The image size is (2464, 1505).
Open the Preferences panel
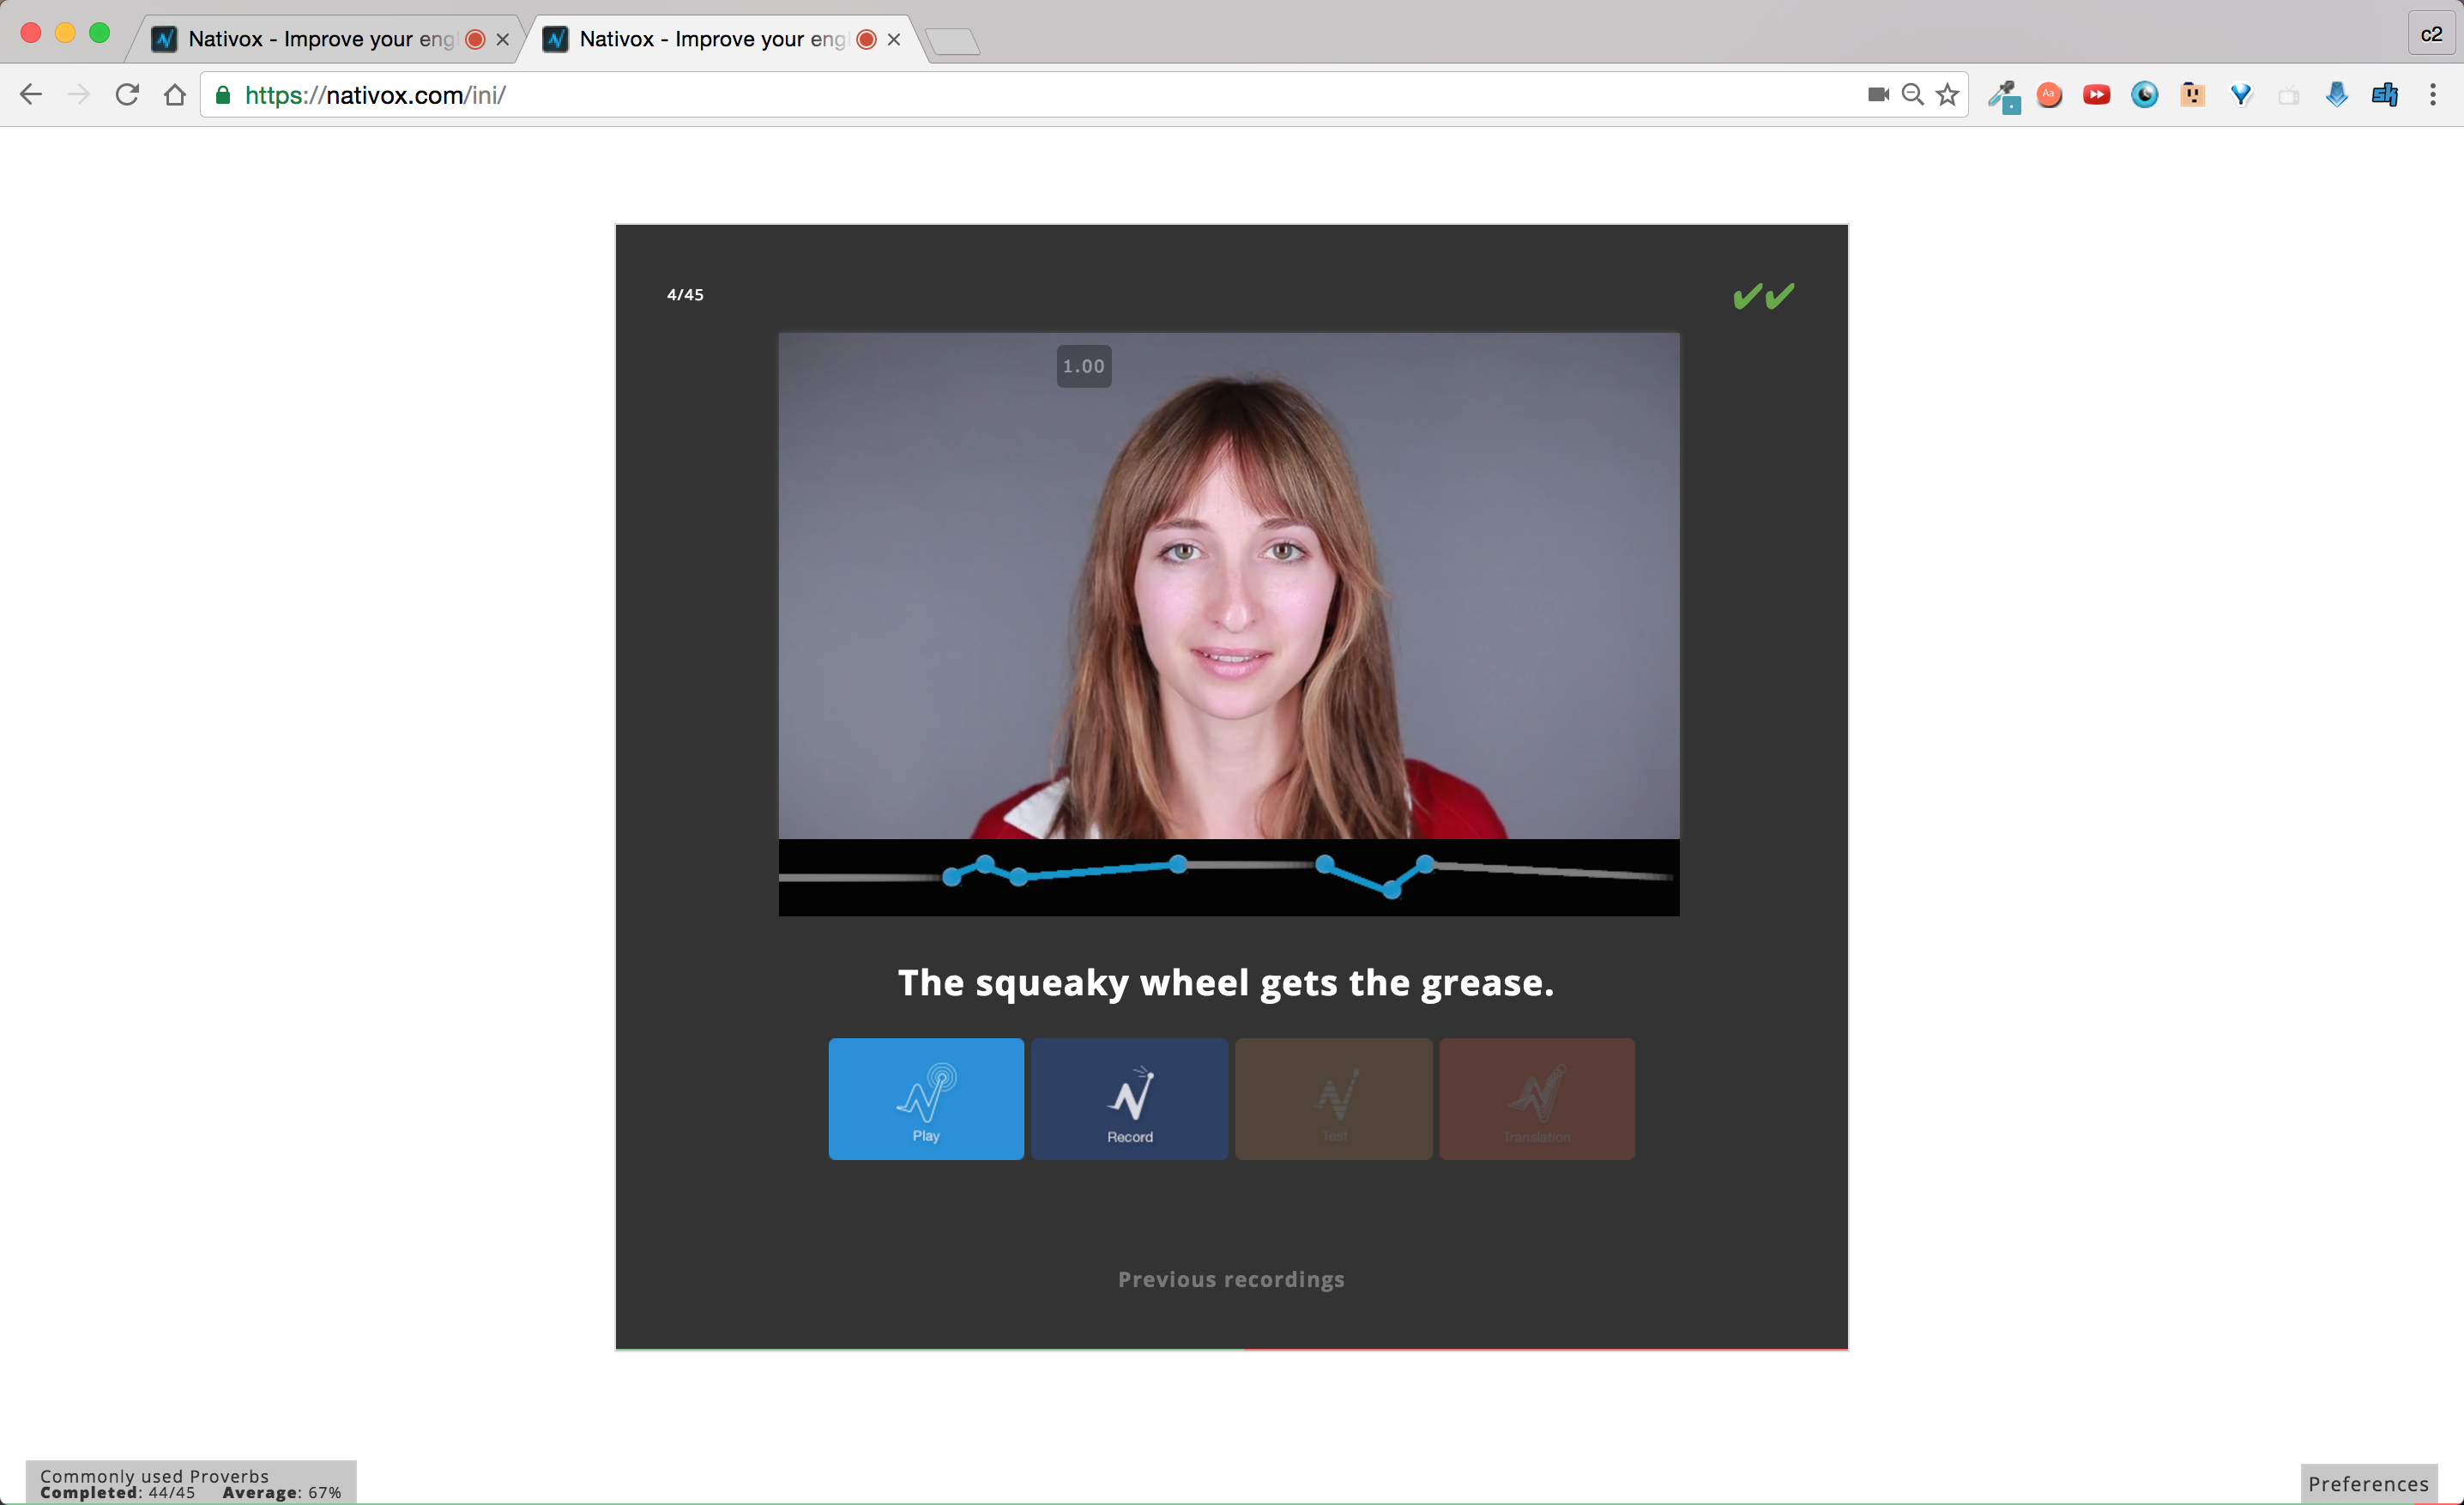click(x=2367, y=1483)
